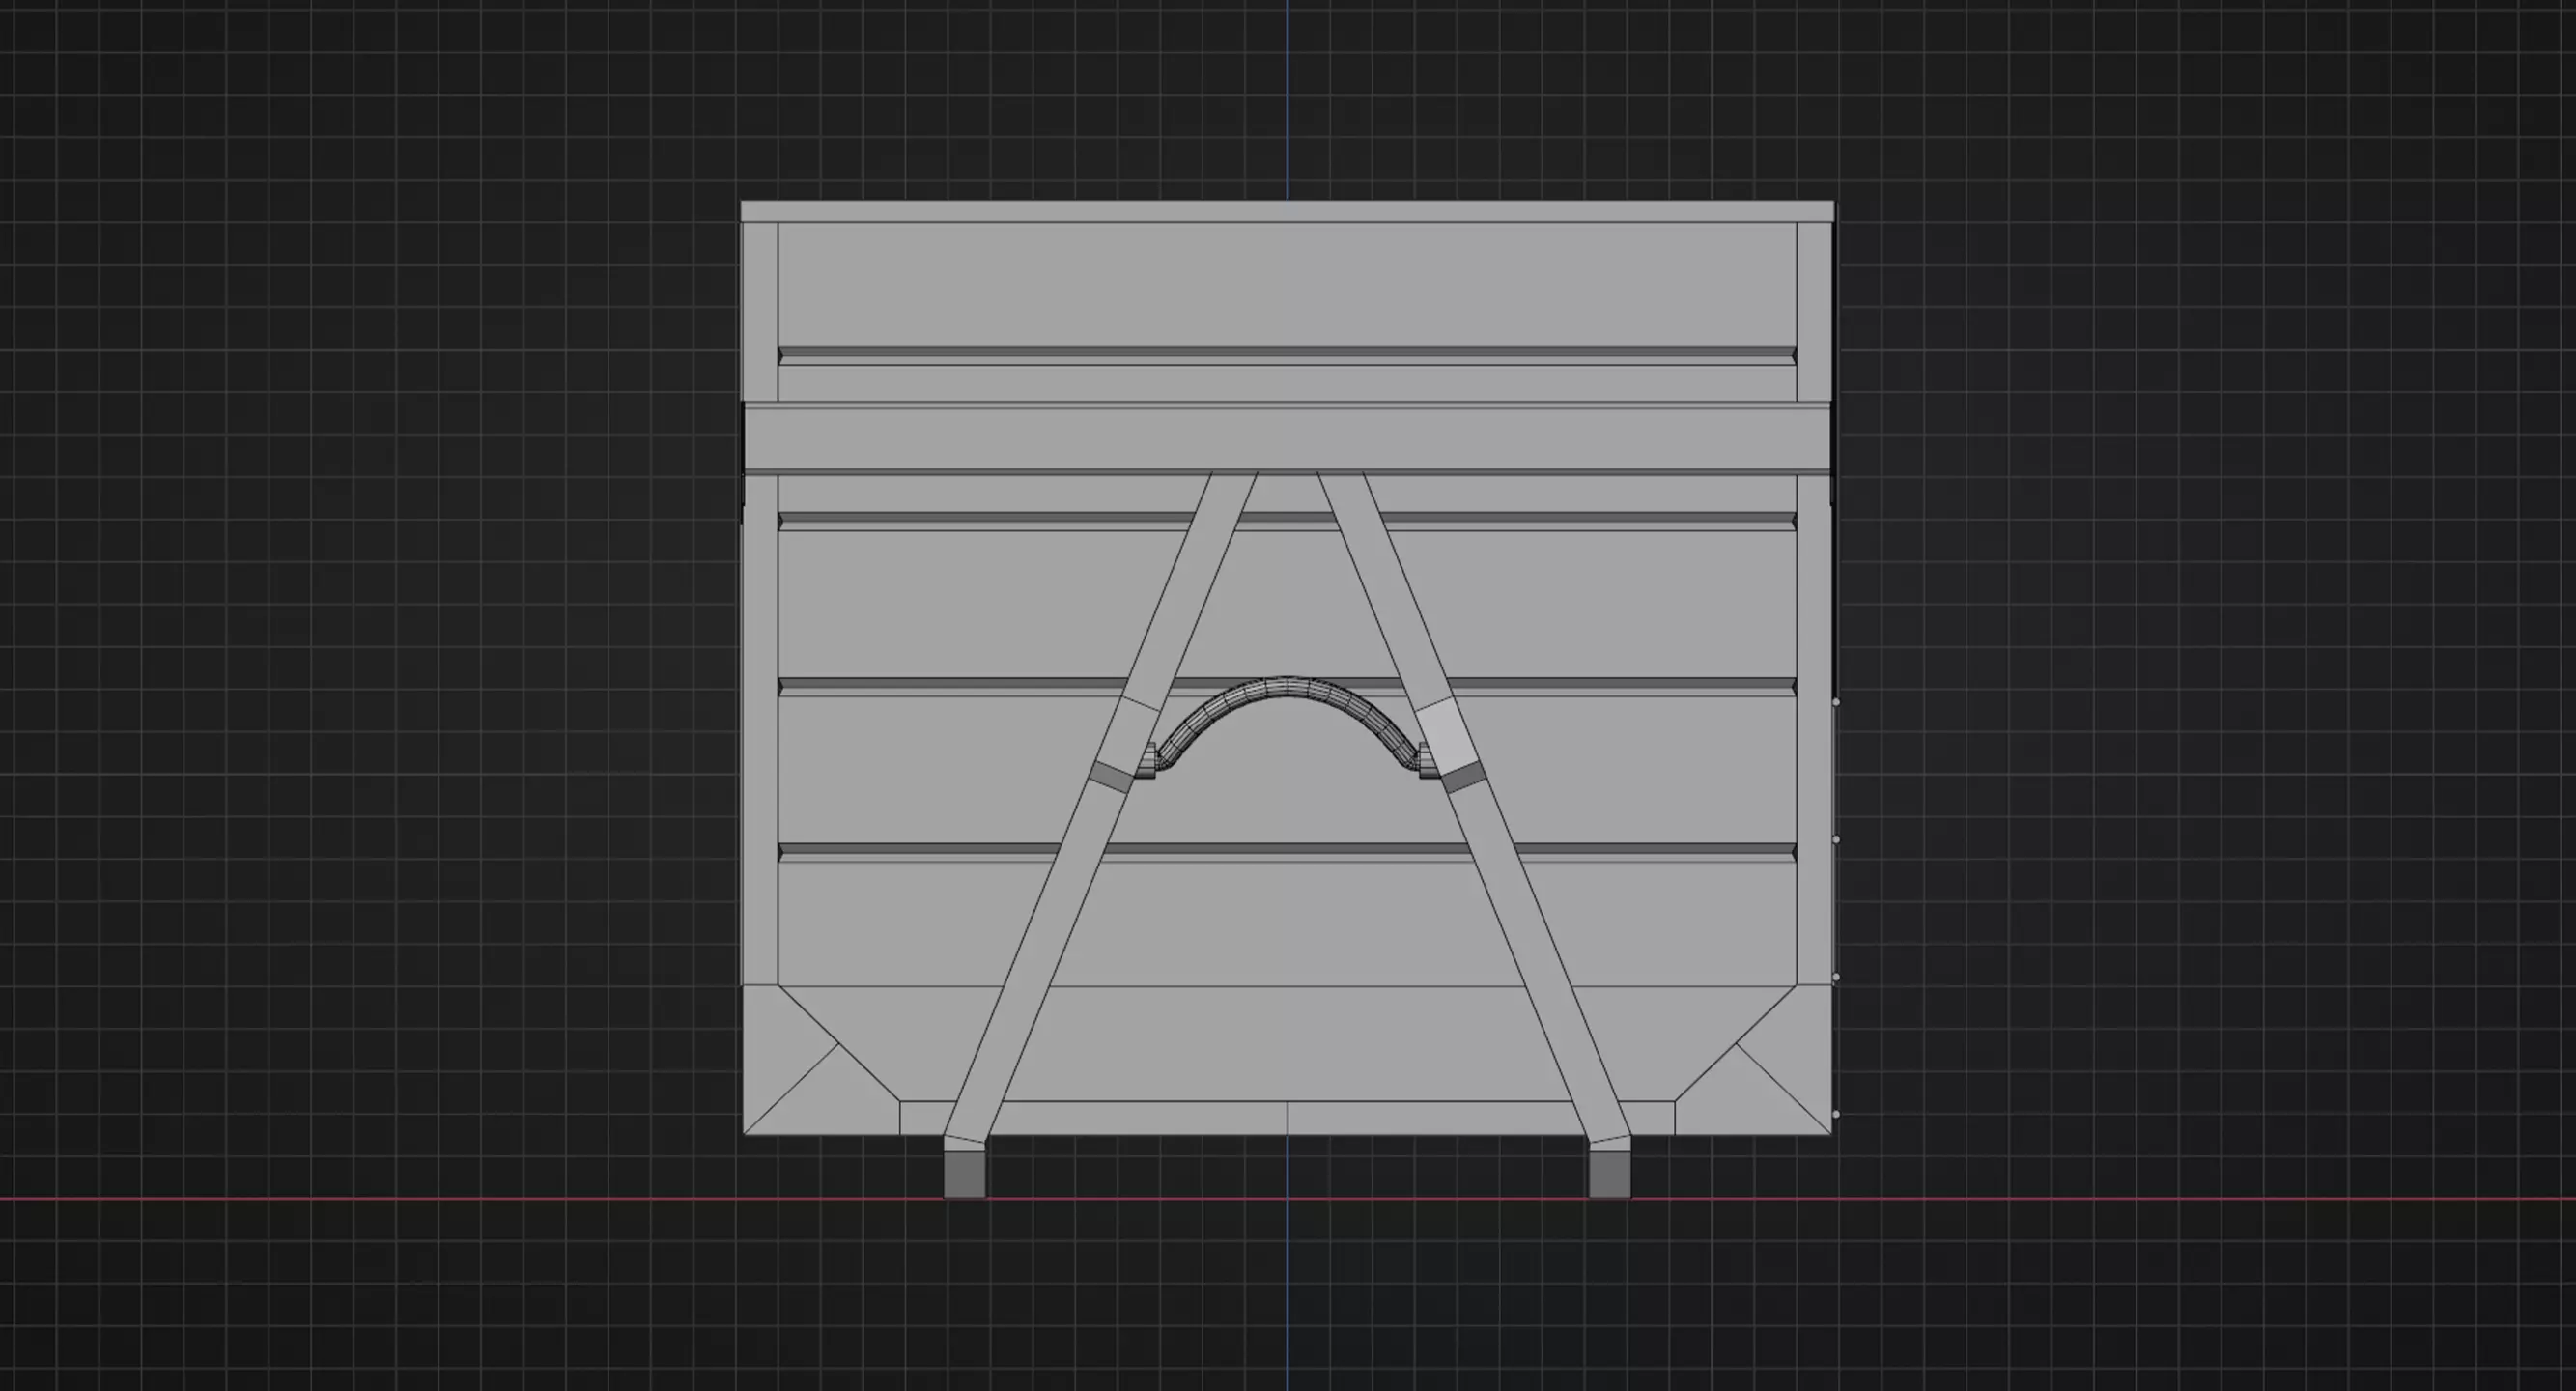
Task: Select the topmost white vertex dot
Action: click(x=1836, y=702)
